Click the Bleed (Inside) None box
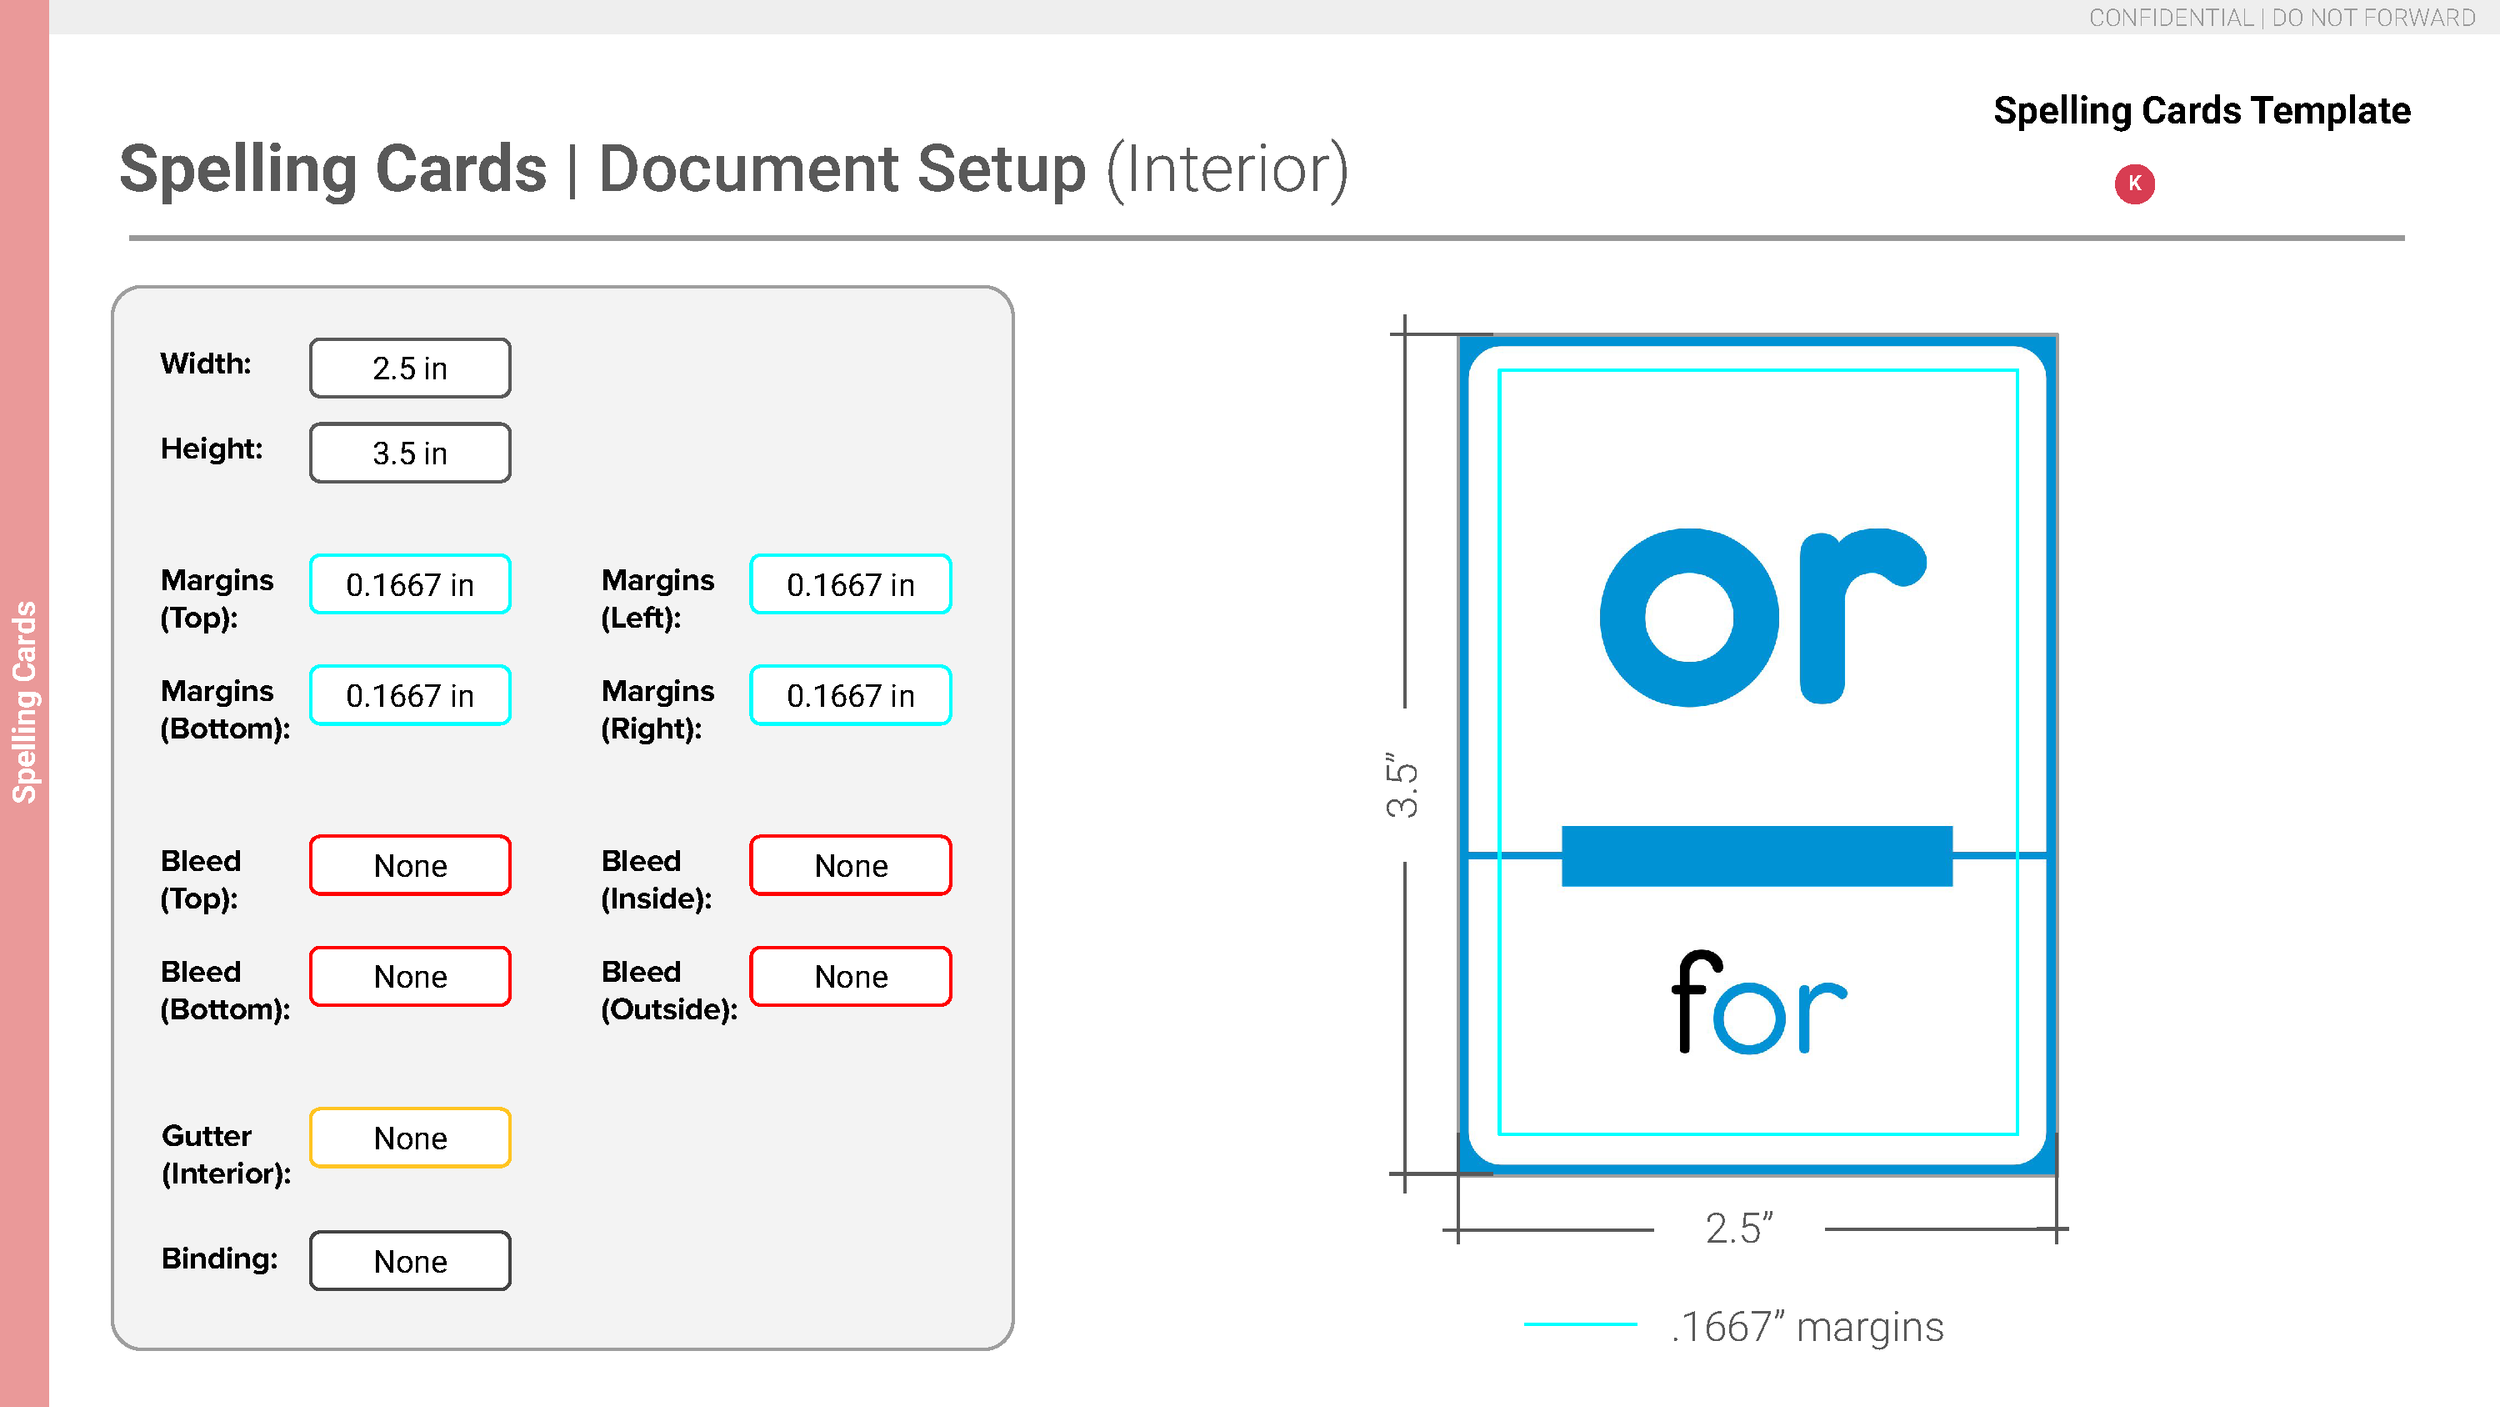Viewport: 2500px width, 1407px height. [x=850, y=865]
